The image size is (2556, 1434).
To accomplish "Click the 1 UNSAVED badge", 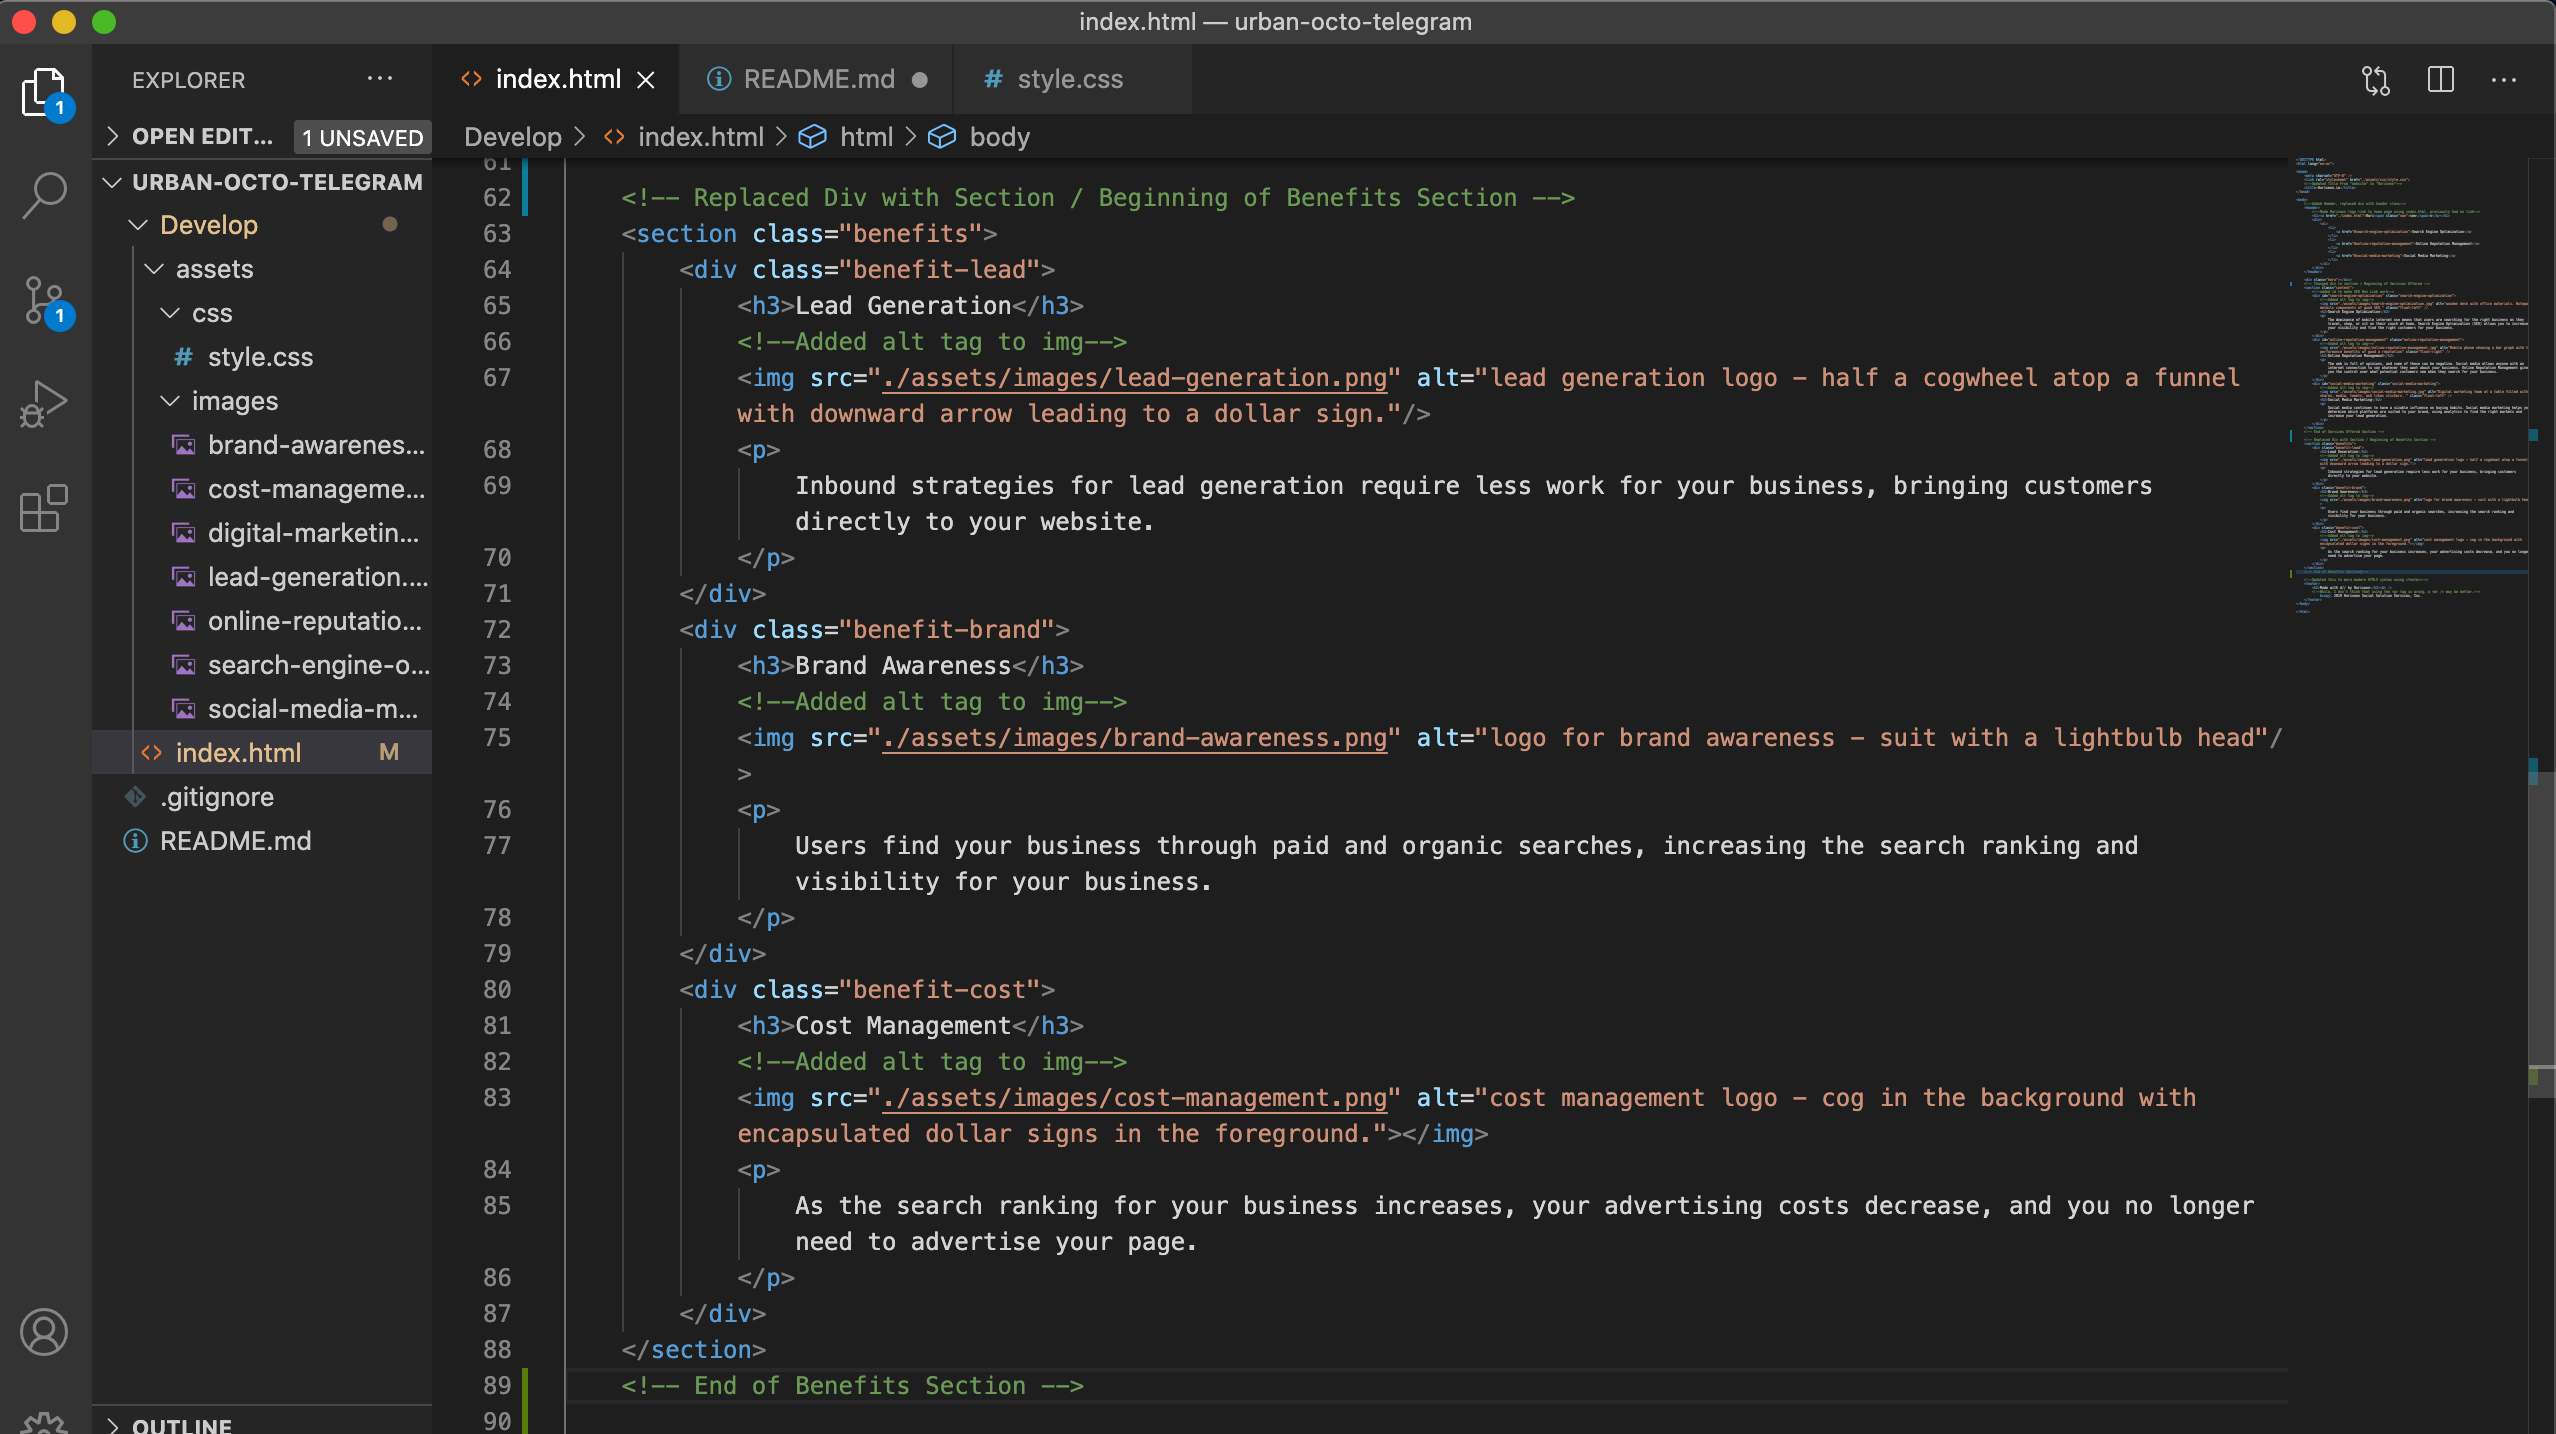I will coord(362,138).
